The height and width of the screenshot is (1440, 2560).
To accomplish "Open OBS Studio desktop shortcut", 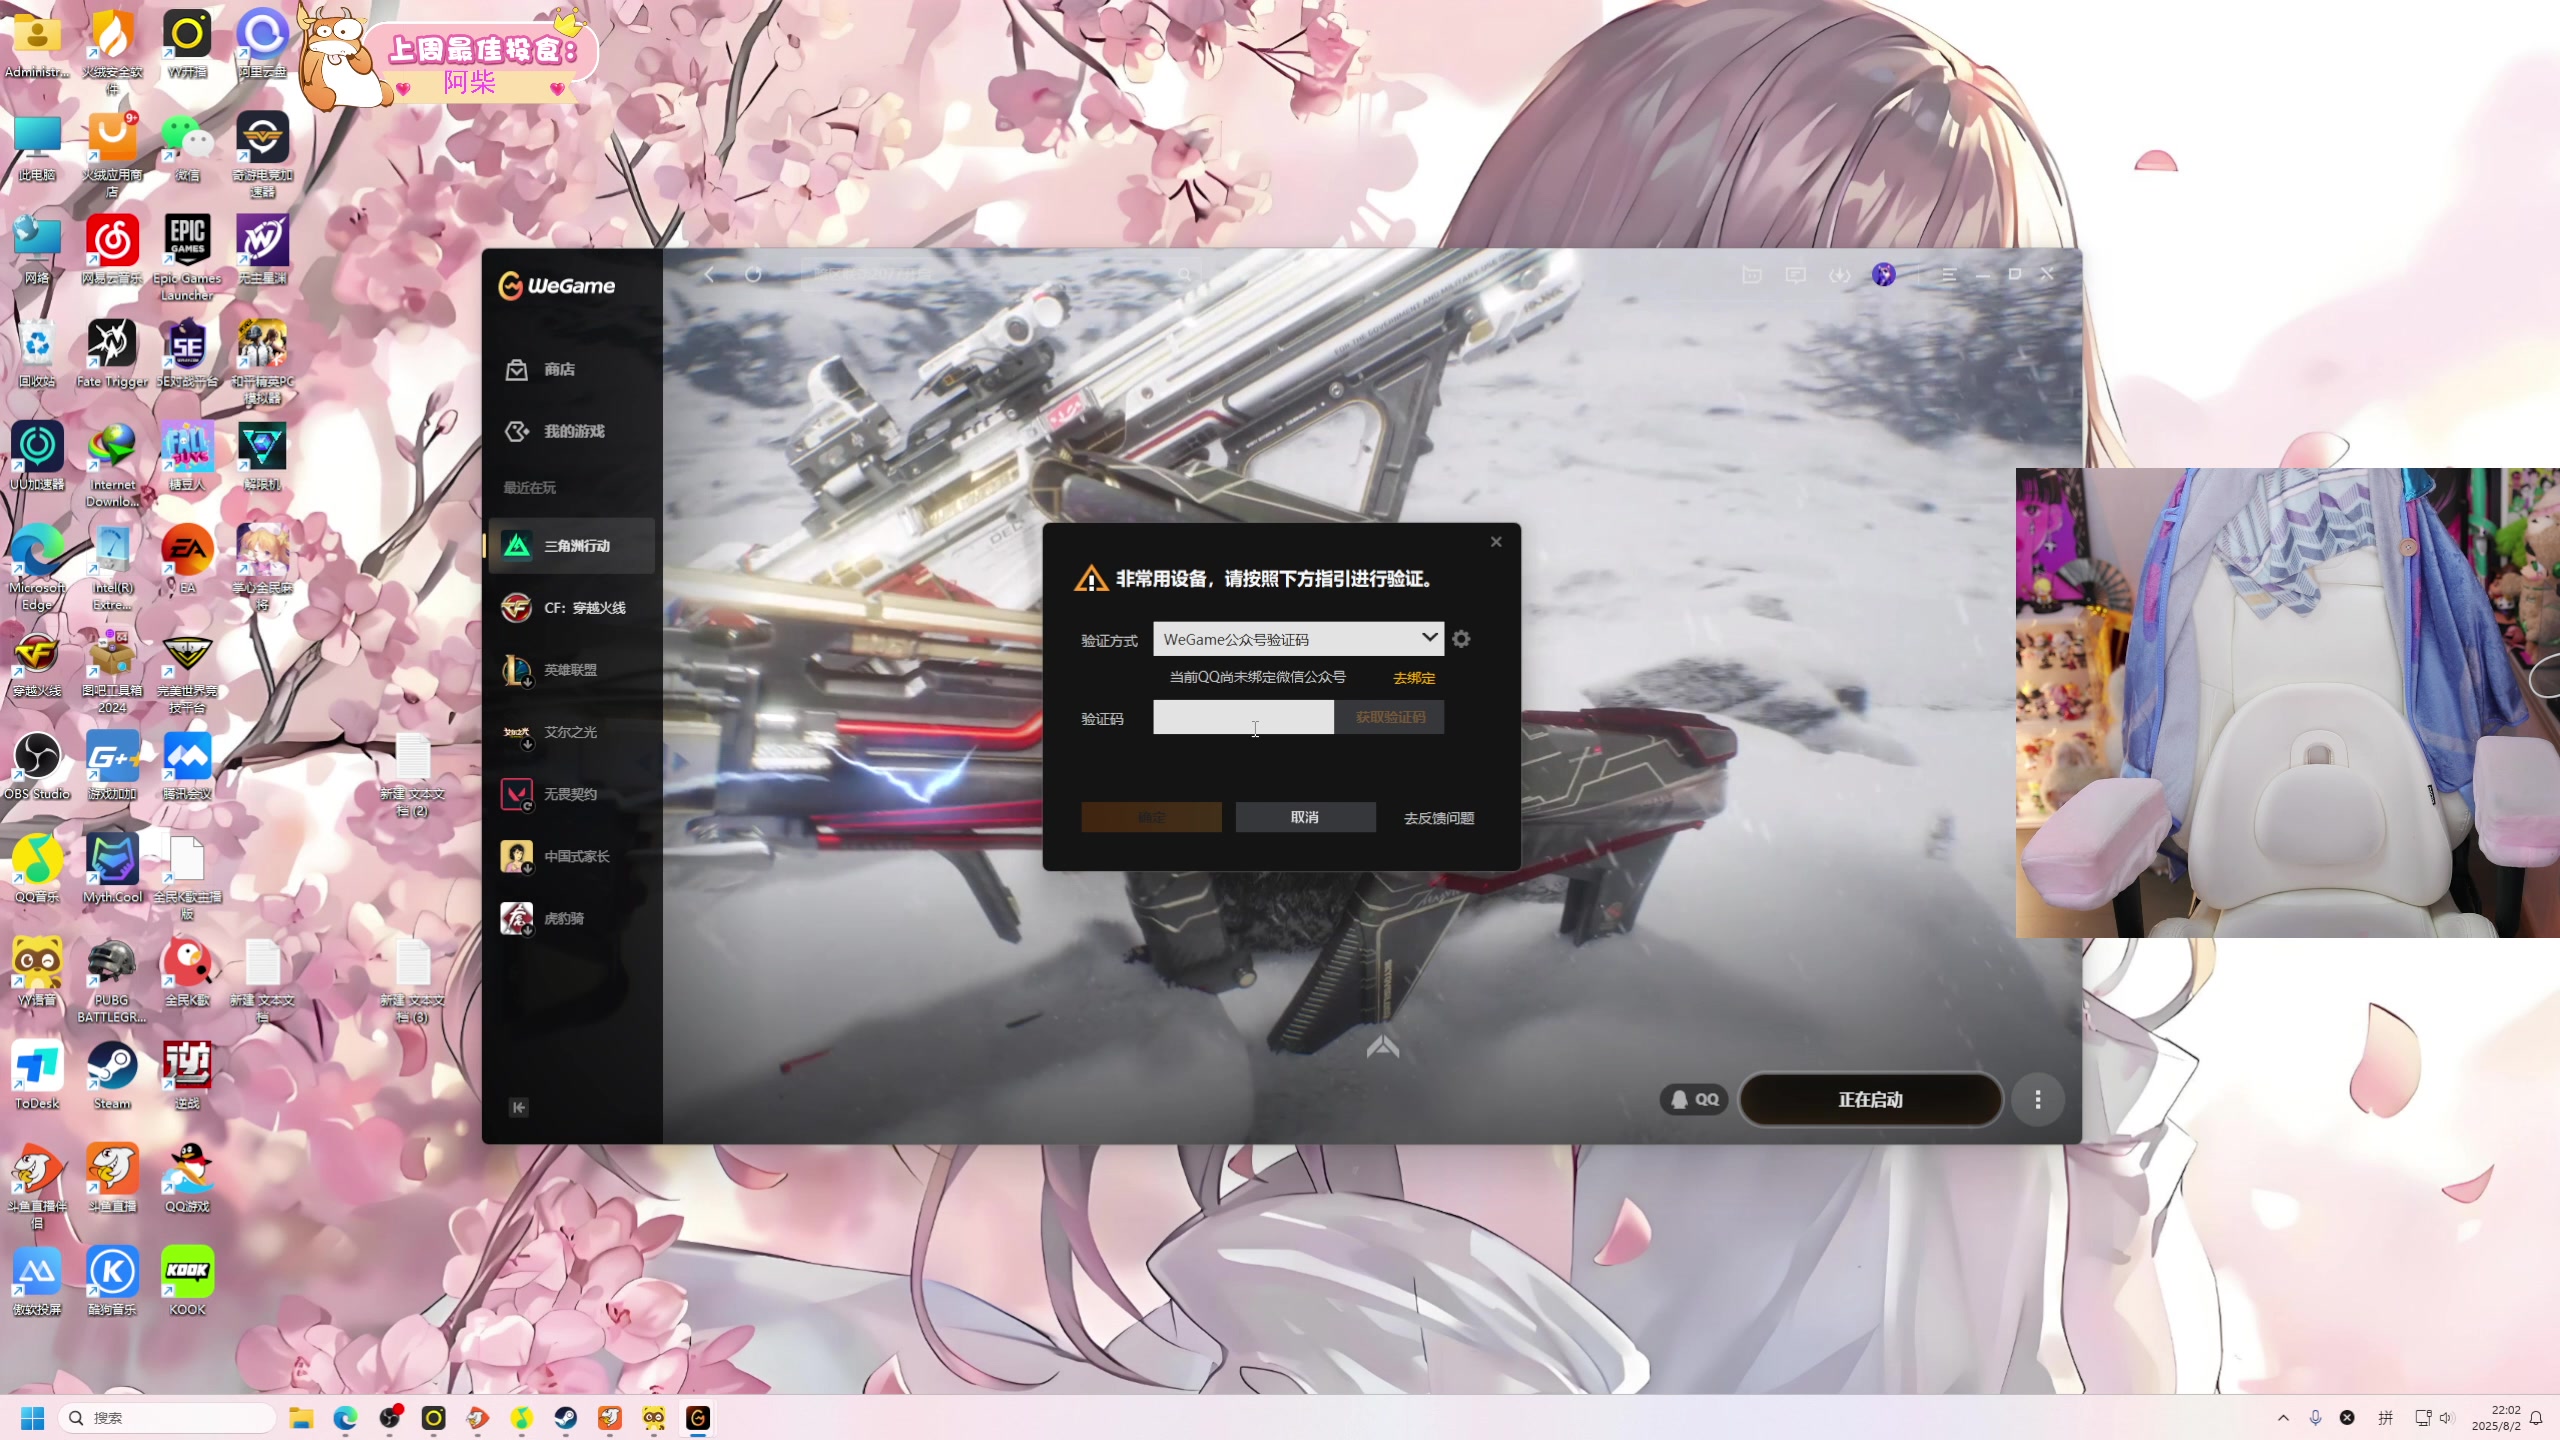I will point(37,767).
